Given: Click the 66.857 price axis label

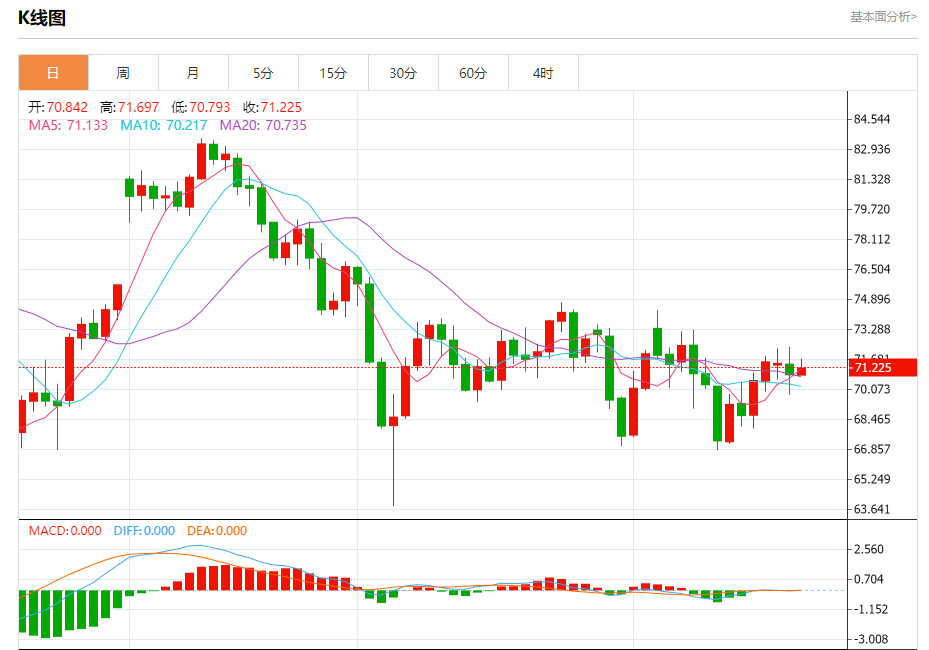Looking at the screenshot, I should tap(872, 449).
